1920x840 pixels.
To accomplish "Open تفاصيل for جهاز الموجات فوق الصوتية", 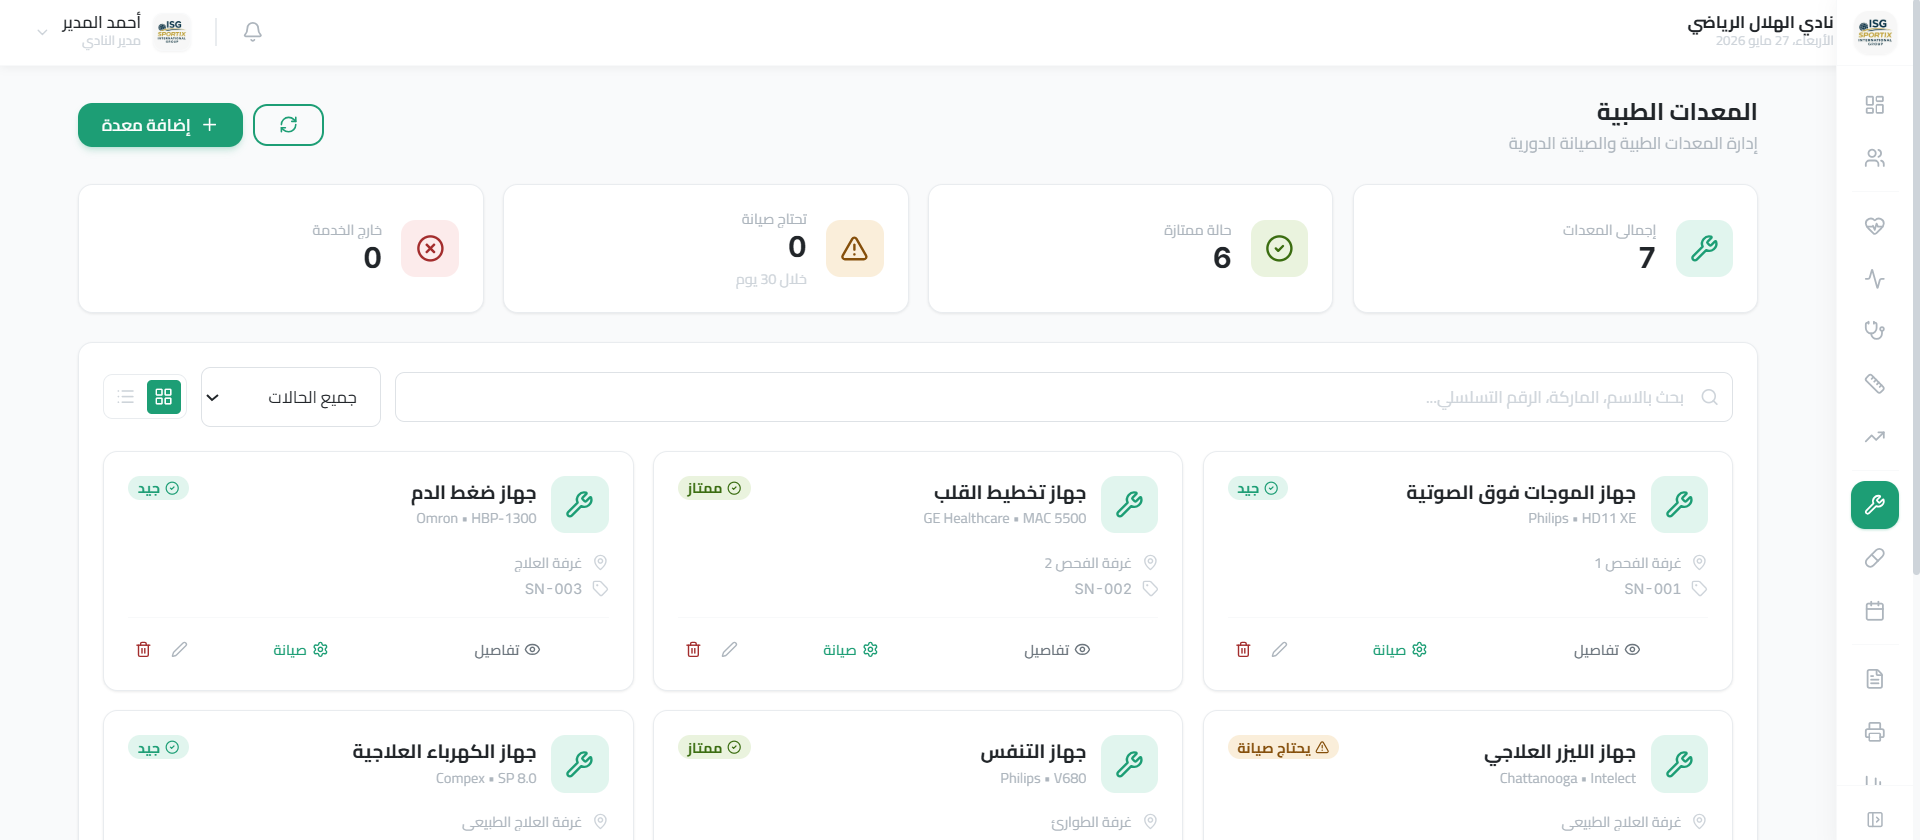I will click(1606, 650).
